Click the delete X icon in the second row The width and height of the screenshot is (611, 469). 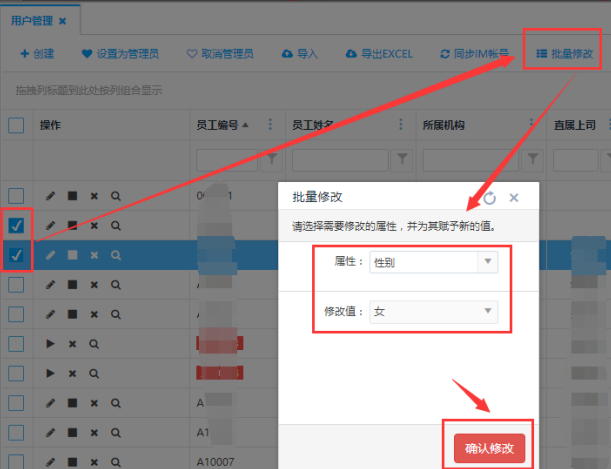point(94,226)
